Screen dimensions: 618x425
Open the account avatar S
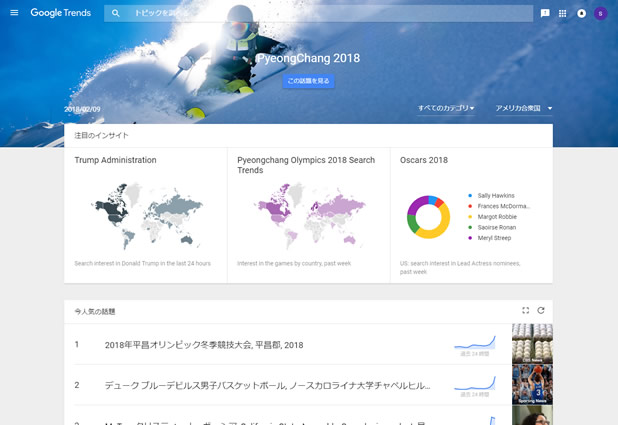(x=601, y=13)
